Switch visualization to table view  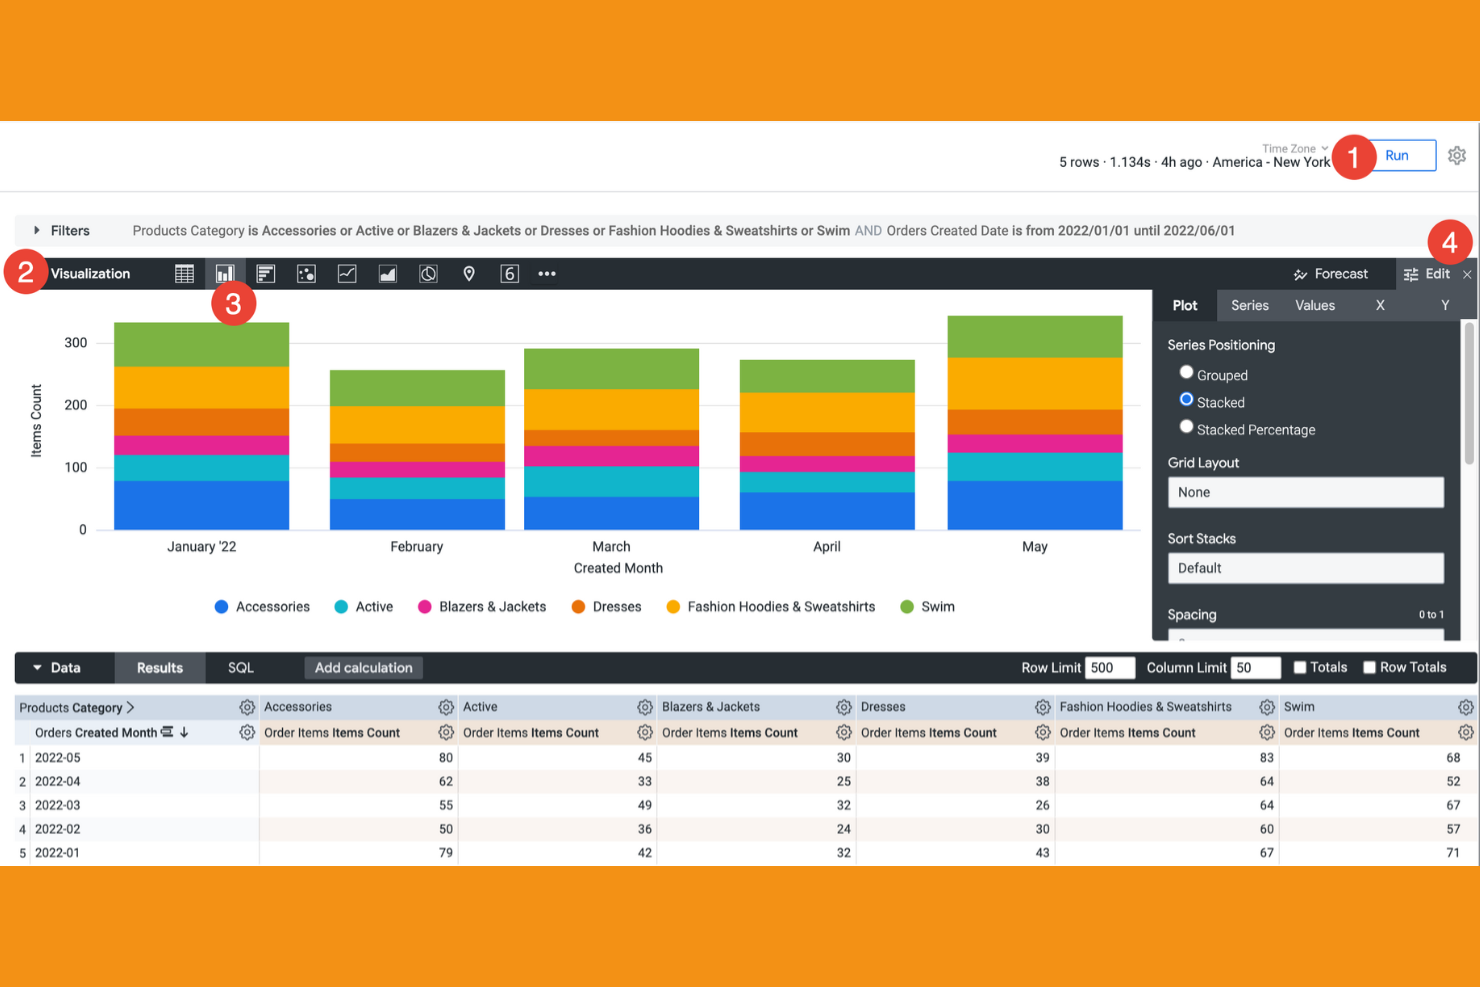pos(184,273)
